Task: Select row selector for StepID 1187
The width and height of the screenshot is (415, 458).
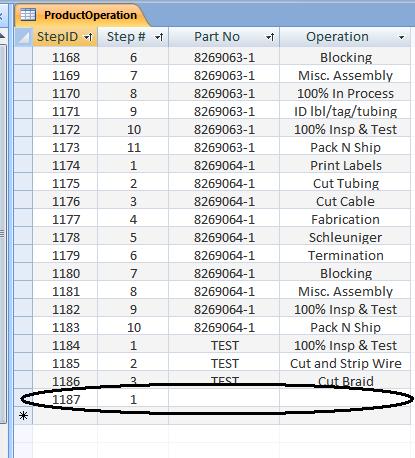Action: click(23, 399)
